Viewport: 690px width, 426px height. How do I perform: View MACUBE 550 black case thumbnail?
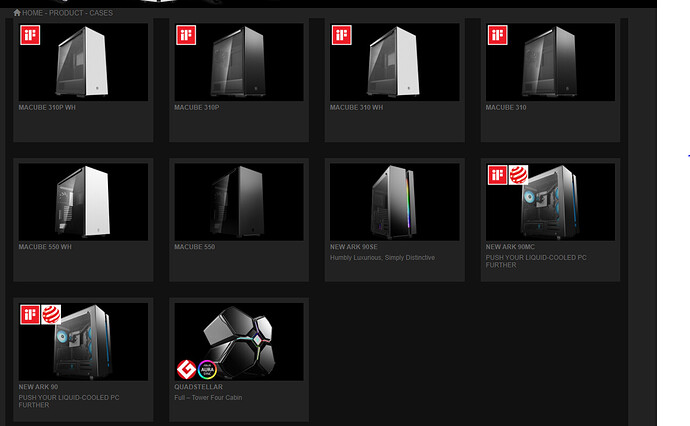[239, 202]
